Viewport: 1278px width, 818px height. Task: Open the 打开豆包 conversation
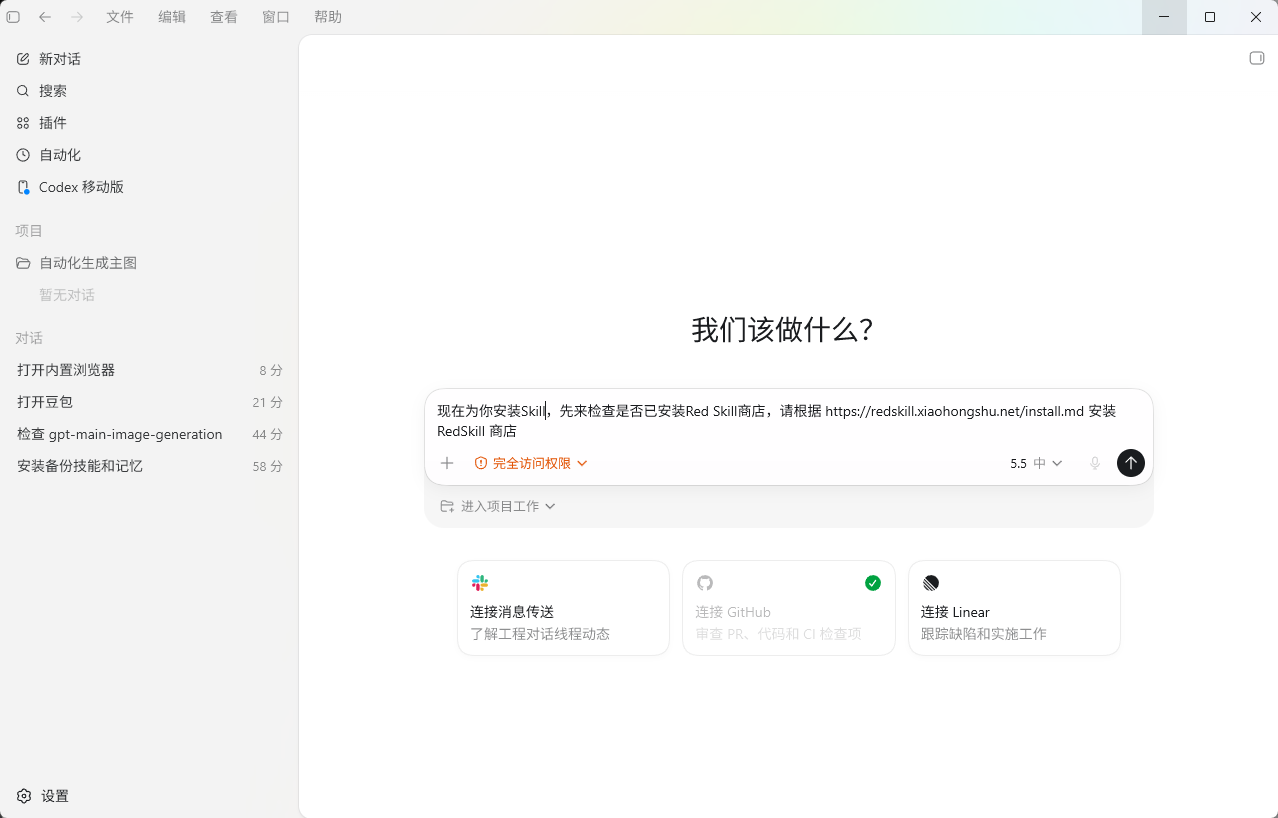[x=149, y=402]
